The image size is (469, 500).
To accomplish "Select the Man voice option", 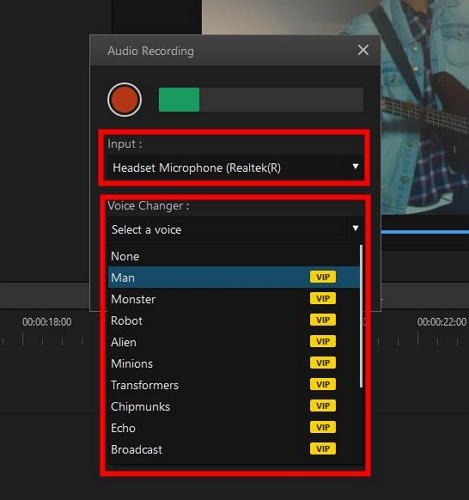I will coord(233,277).
